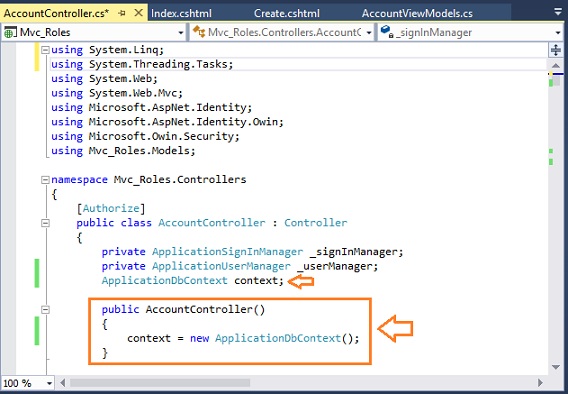
Task: Open the _signInManager member dropdown
Action: (471, 33)
